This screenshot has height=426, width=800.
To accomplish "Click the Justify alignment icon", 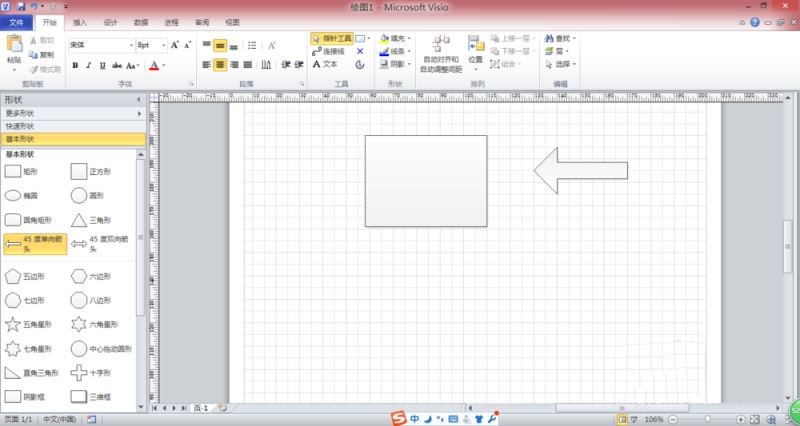I will click(247, 65).
